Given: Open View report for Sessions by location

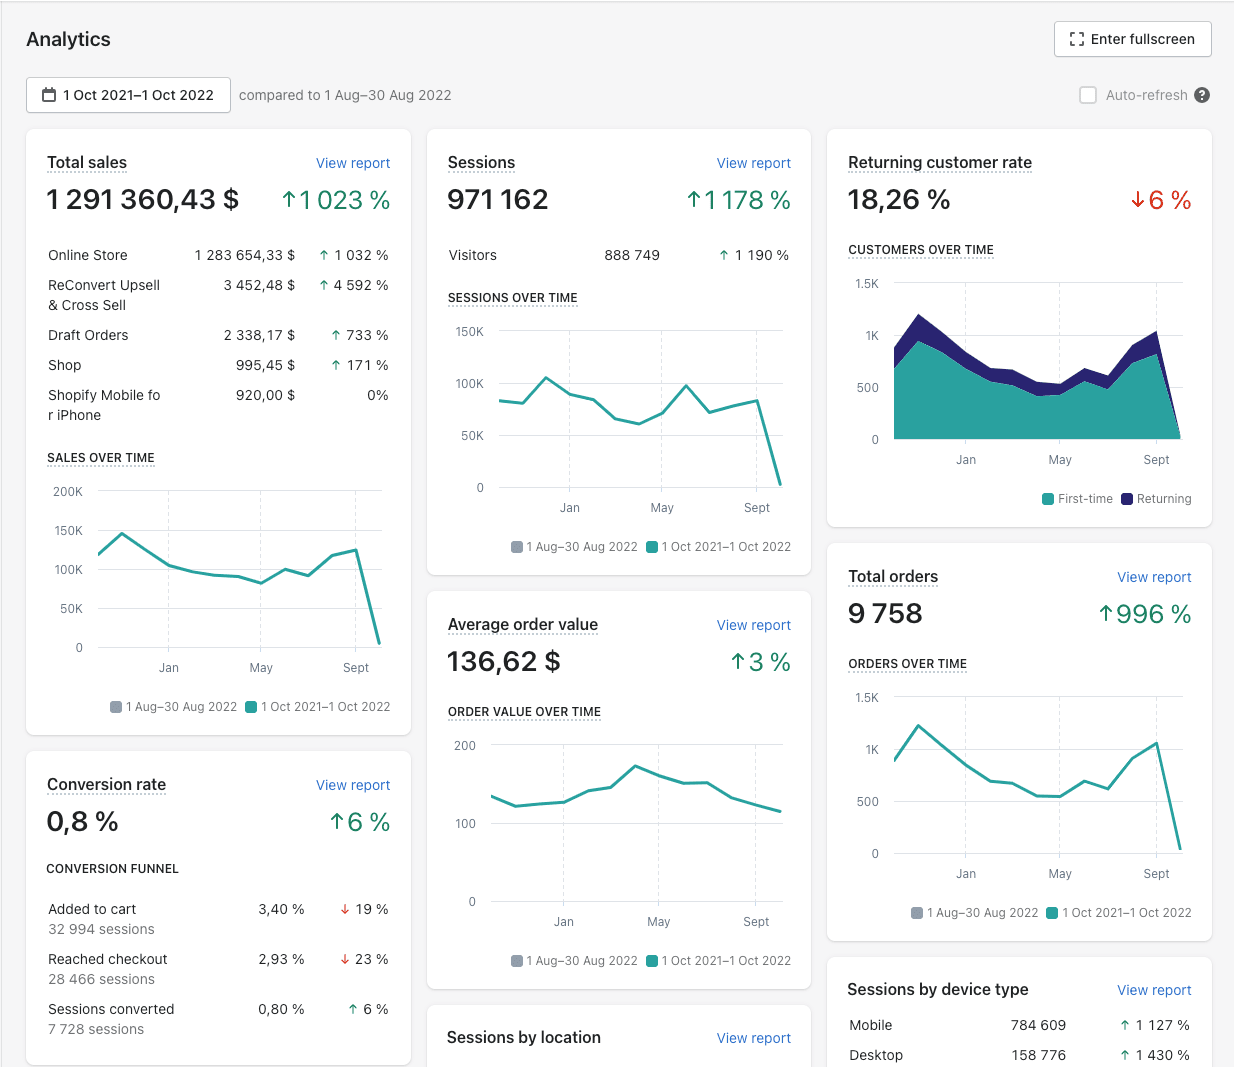Looking at the screenshot, I should 753,1038.
